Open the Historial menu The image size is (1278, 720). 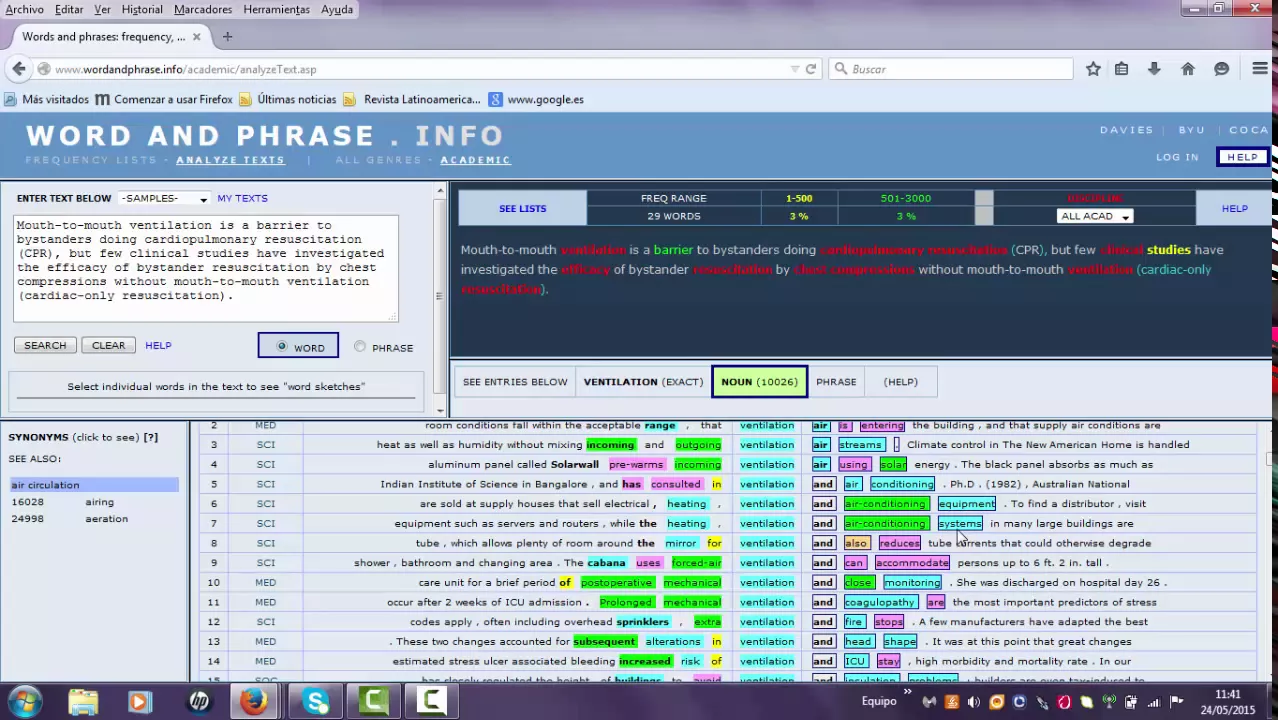point(142,9)
